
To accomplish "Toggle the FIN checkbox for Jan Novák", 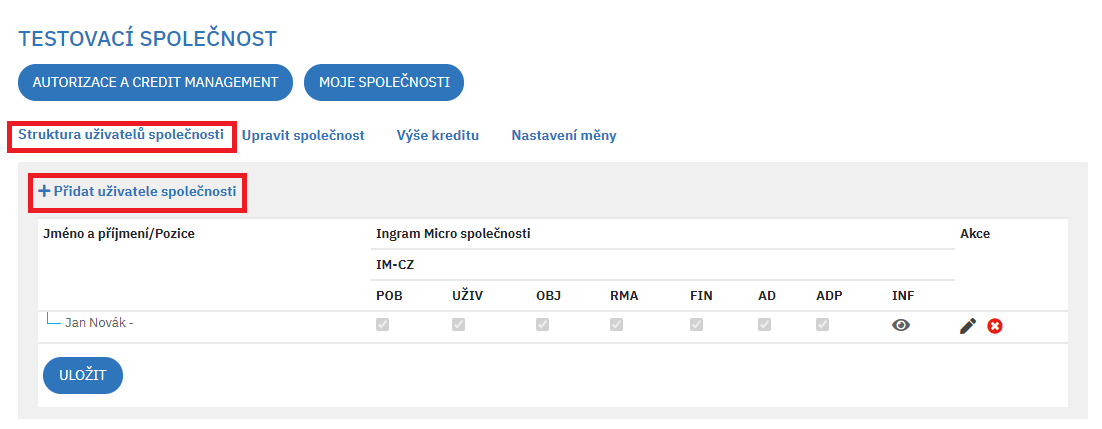I will (x=696, y=325).
